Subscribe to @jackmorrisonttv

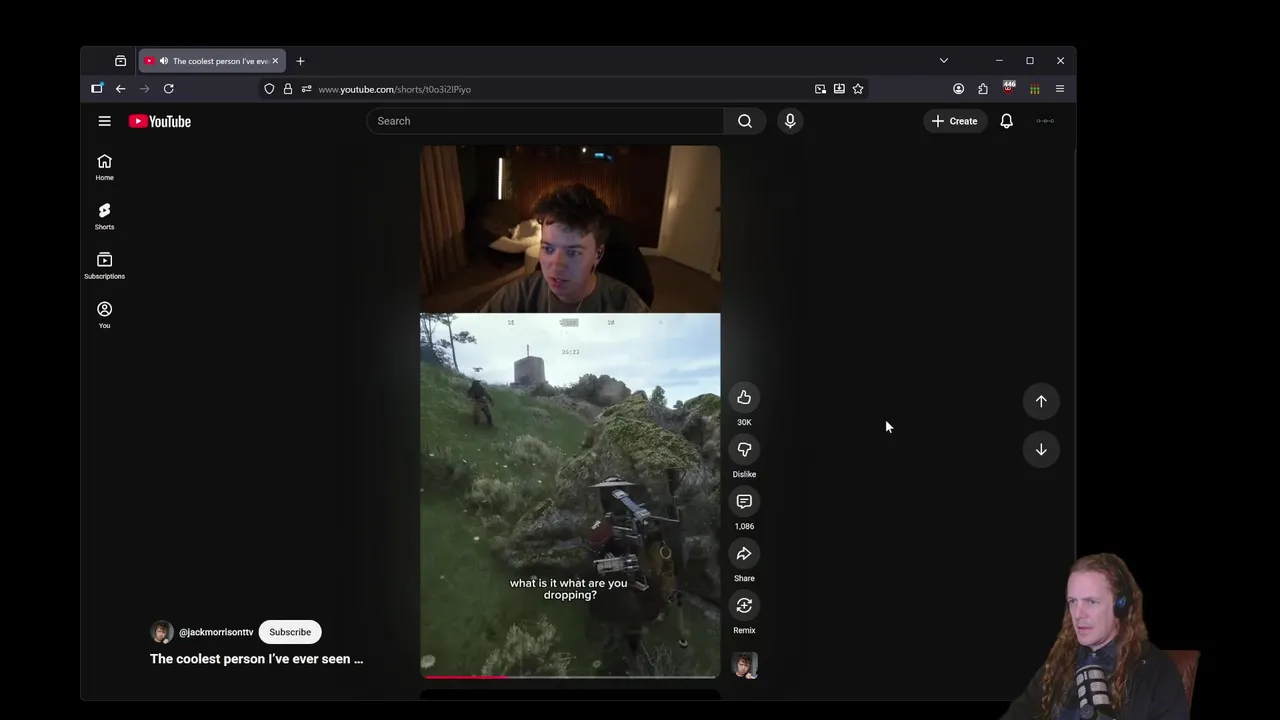tap(290, 632)
